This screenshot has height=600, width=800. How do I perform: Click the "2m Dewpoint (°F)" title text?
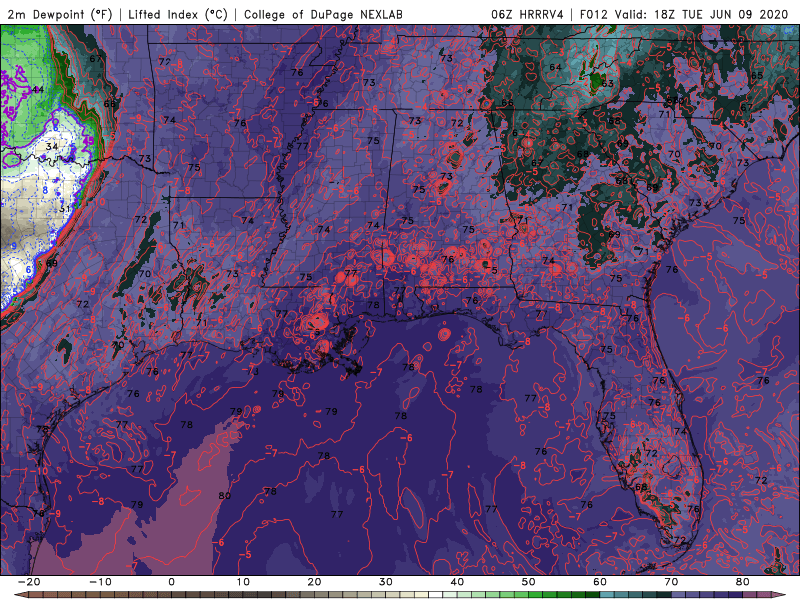pos(60,14)
